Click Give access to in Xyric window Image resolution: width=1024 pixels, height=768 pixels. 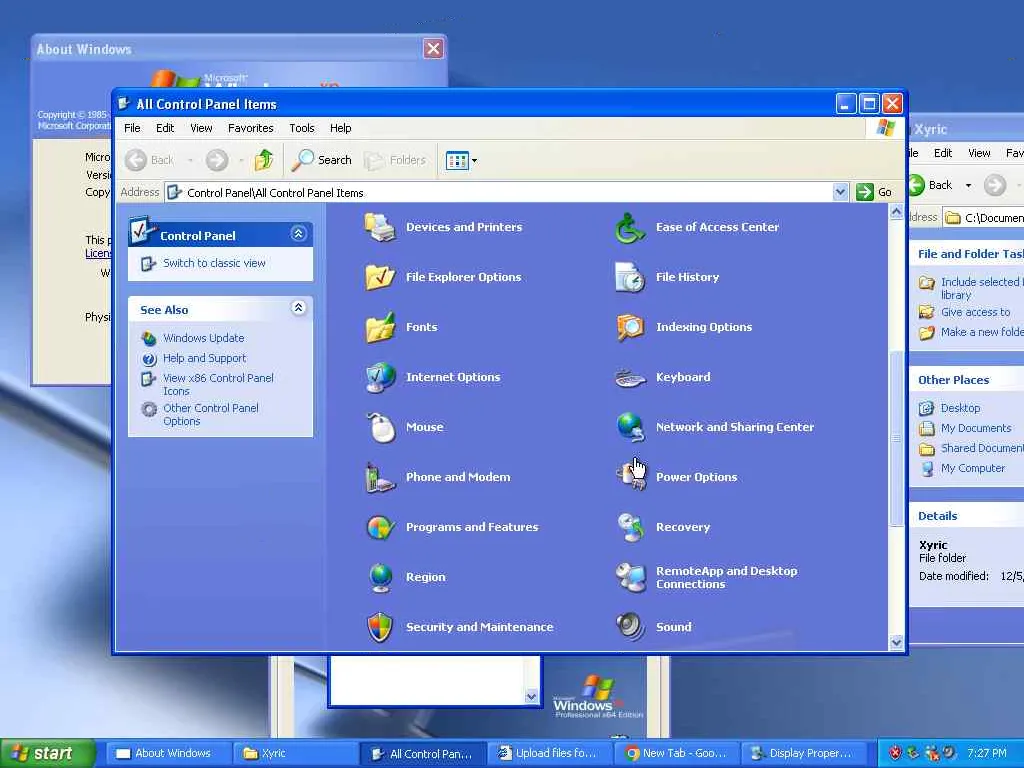975,312
